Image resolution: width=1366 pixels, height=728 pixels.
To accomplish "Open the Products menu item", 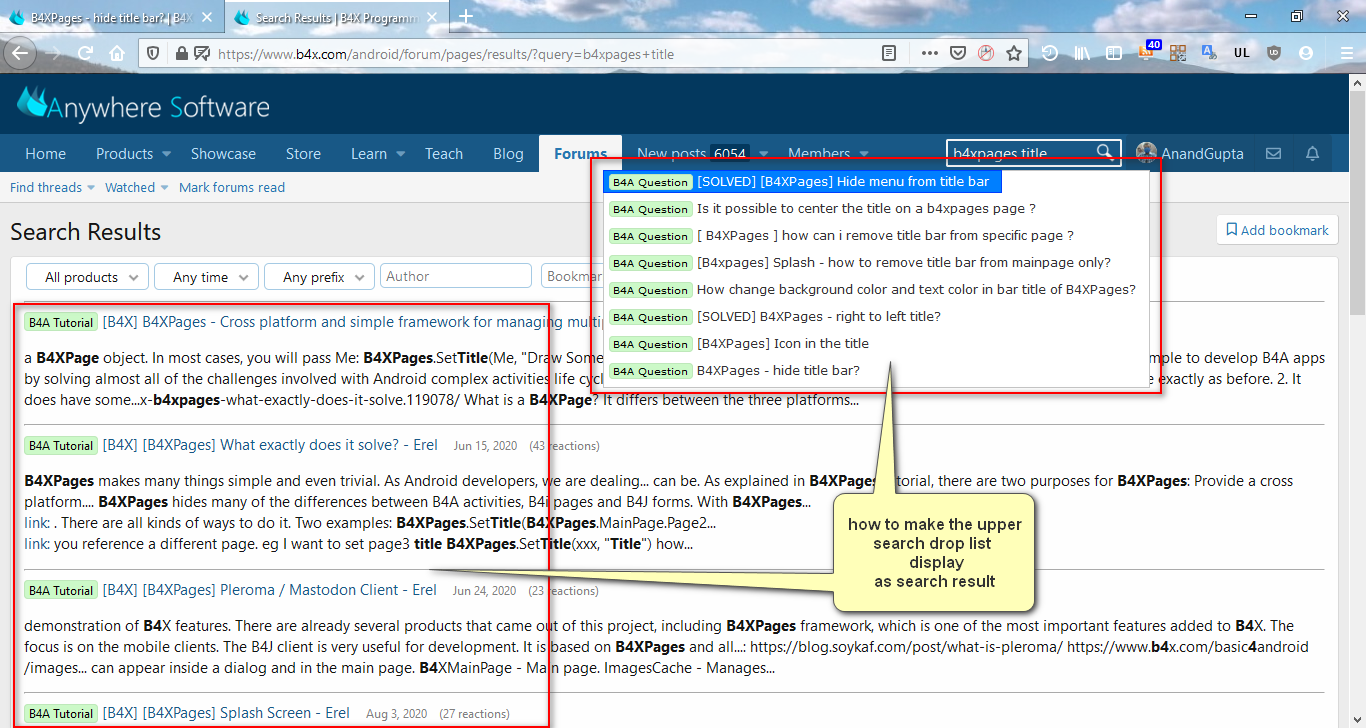I will (x=124, y=154).
